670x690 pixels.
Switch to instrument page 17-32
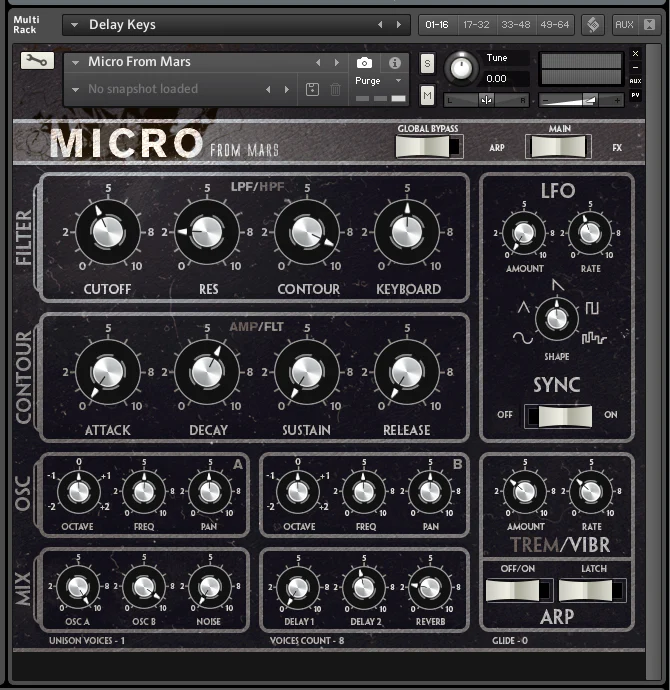pos(476,25)
